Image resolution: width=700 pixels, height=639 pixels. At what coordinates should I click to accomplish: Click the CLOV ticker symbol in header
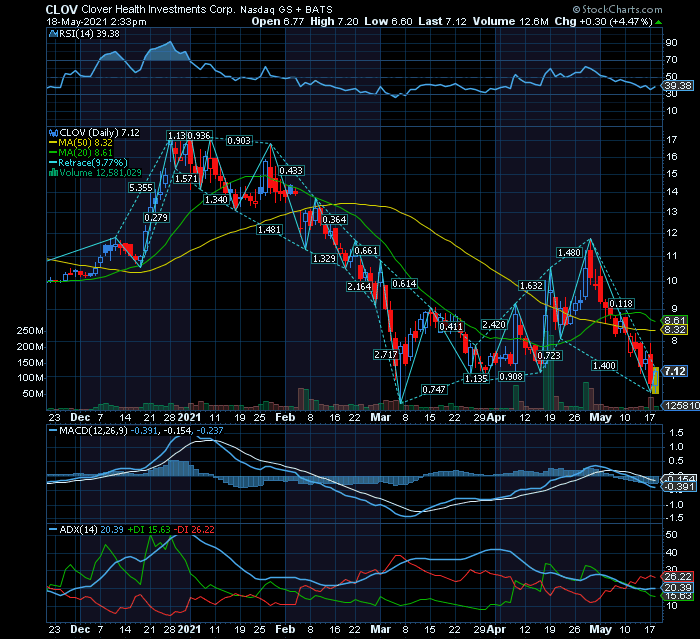point(62,9)
